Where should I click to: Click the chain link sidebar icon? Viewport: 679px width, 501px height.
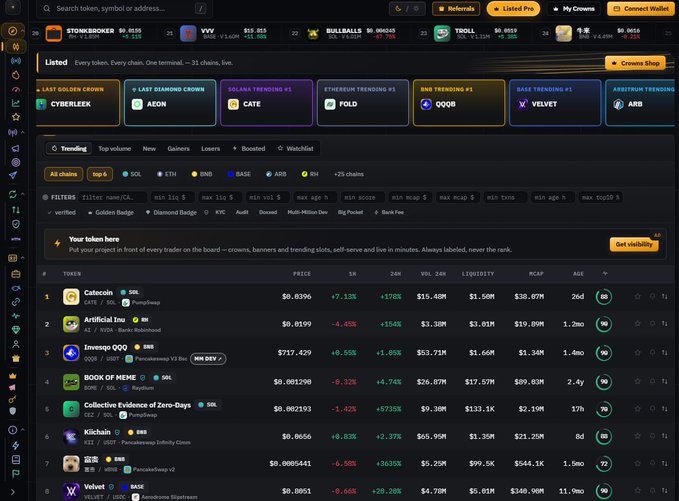pos(16,302)
